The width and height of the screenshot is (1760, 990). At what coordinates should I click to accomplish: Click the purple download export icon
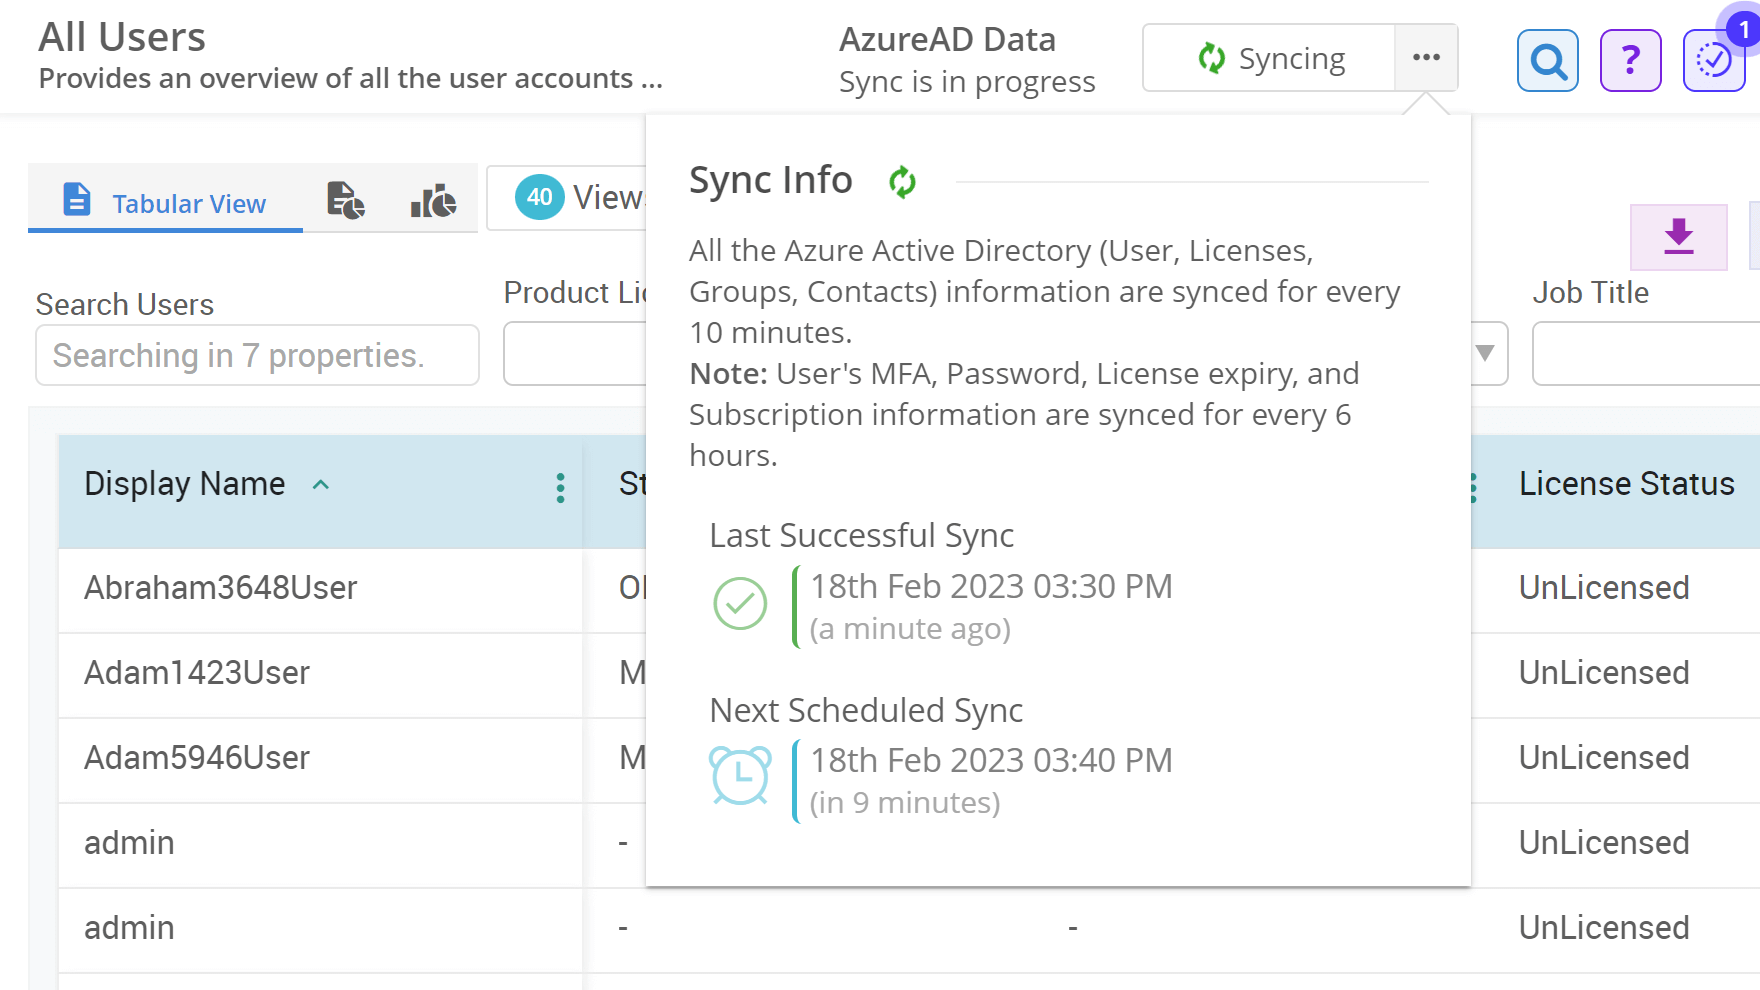pos(1678,237)
